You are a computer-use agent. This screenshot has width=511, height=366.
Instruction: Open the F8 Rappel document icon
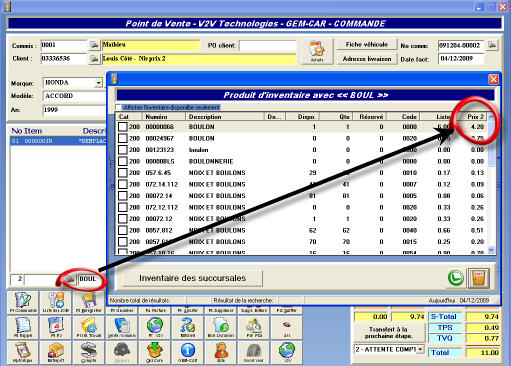[23, 327]
